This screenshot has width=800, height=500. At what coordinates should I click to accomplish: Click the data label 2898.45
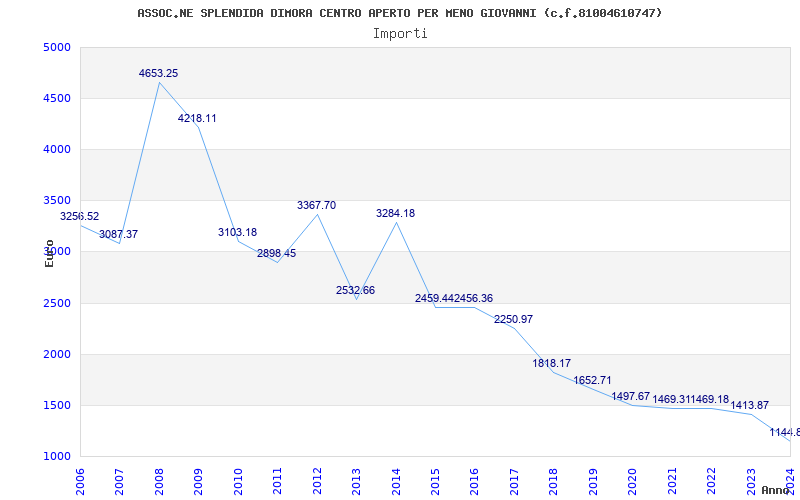click(x=277, y=254)
